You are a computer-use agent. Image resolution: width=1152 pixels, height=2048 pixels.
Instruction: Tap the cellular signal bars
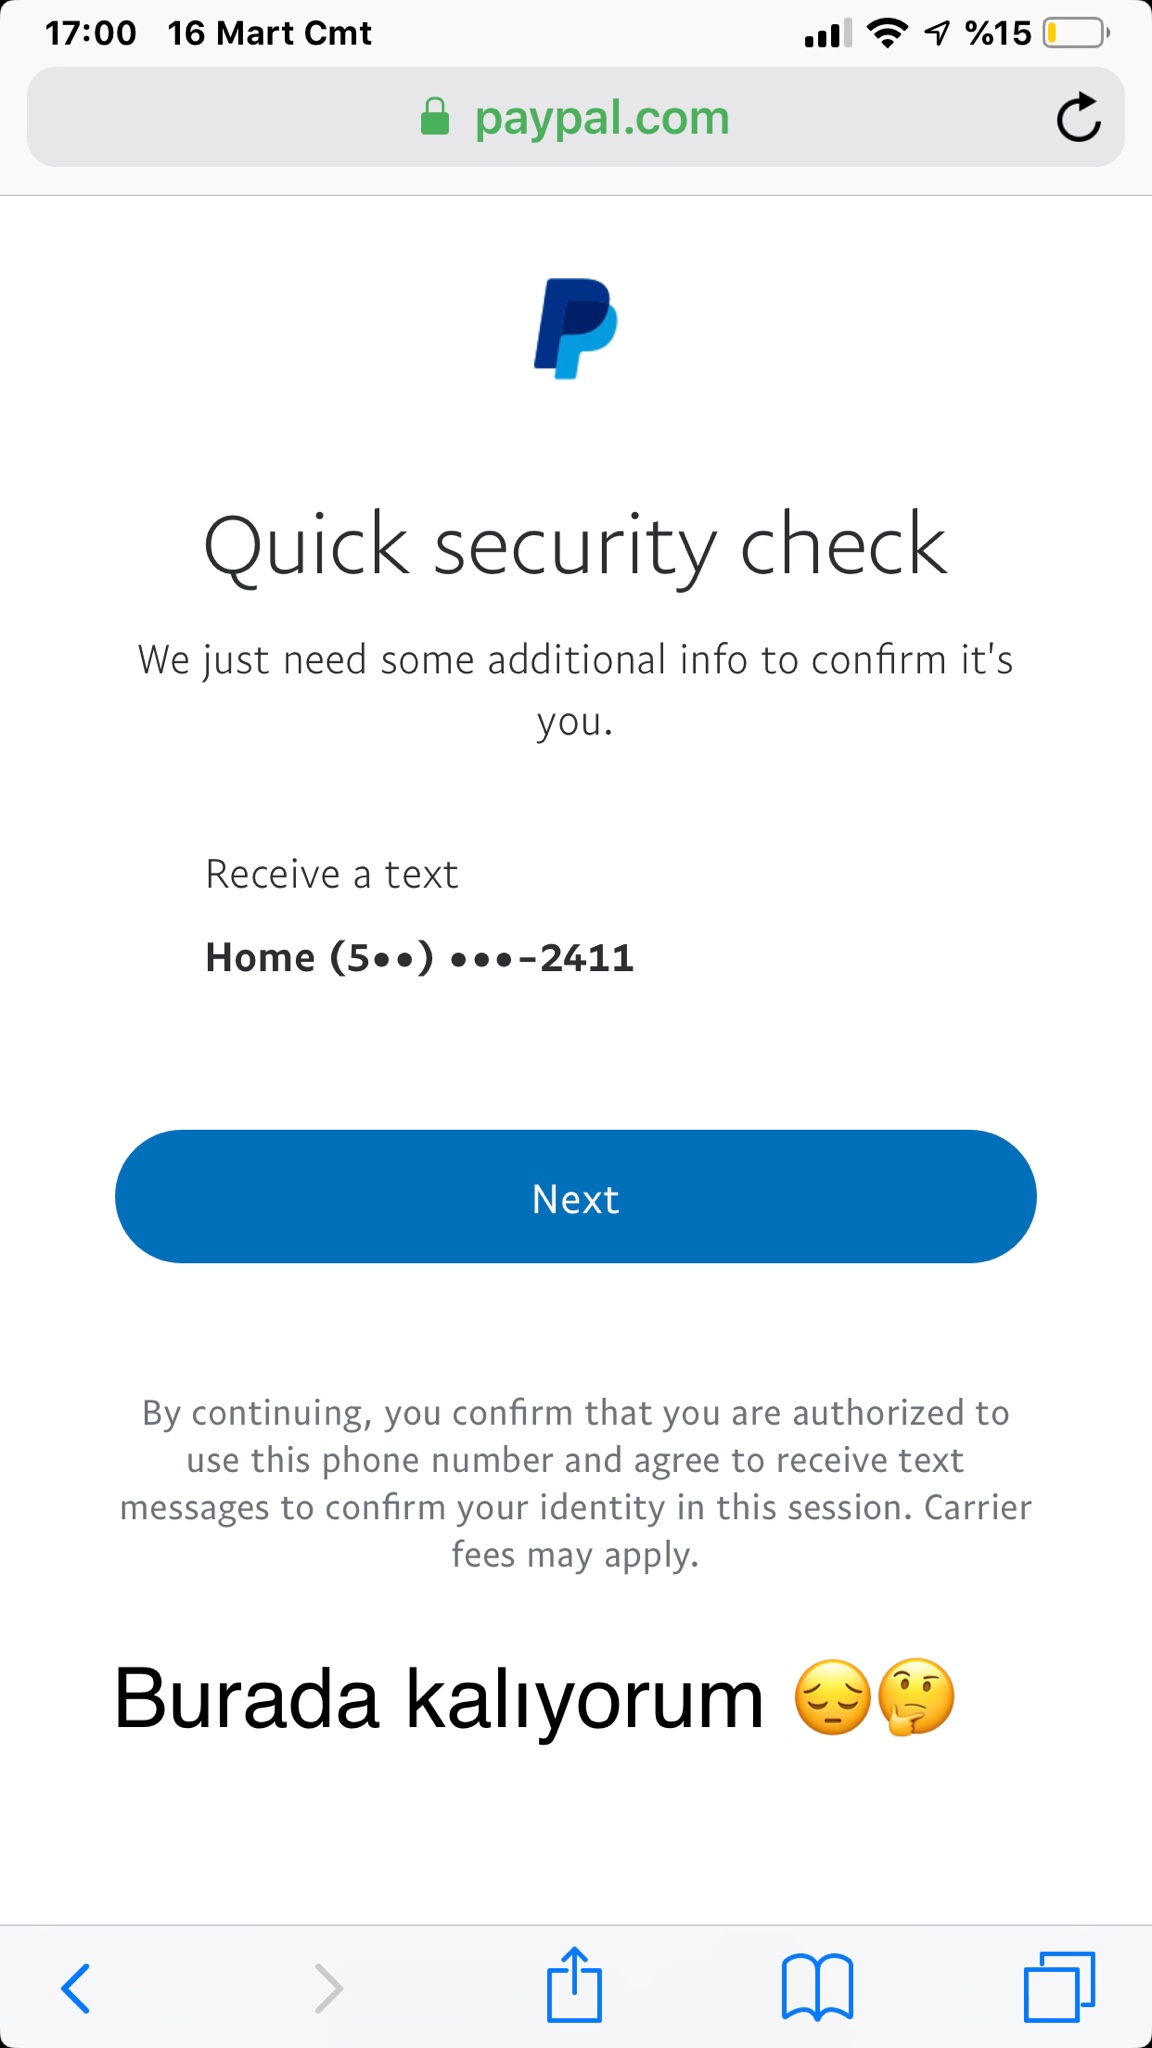point(827,34)
